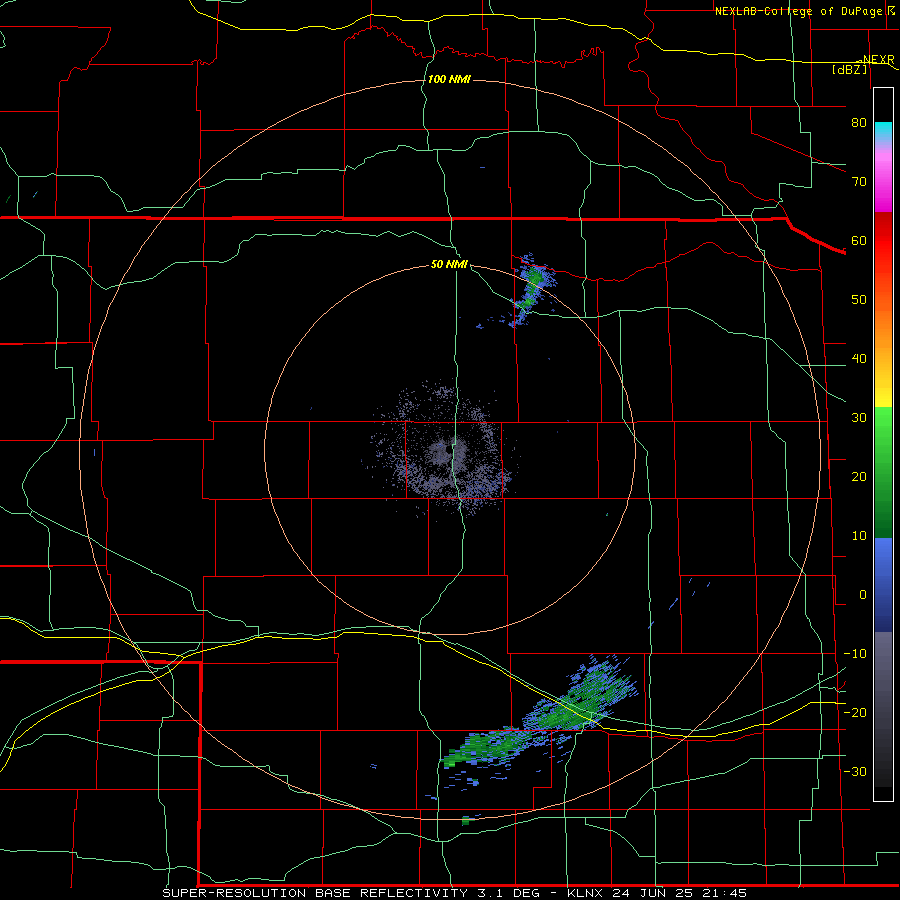
Task: Click the '70' value on dBZ scale
Action: (x=859, y=181)
